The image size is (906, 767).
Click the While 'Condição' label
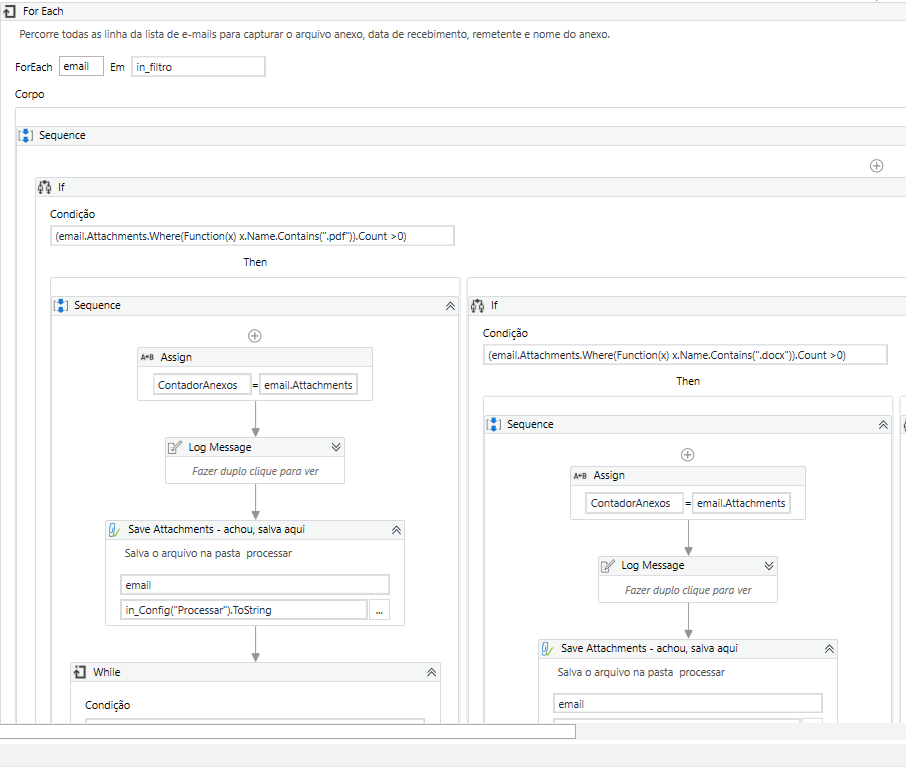(107, 705)
